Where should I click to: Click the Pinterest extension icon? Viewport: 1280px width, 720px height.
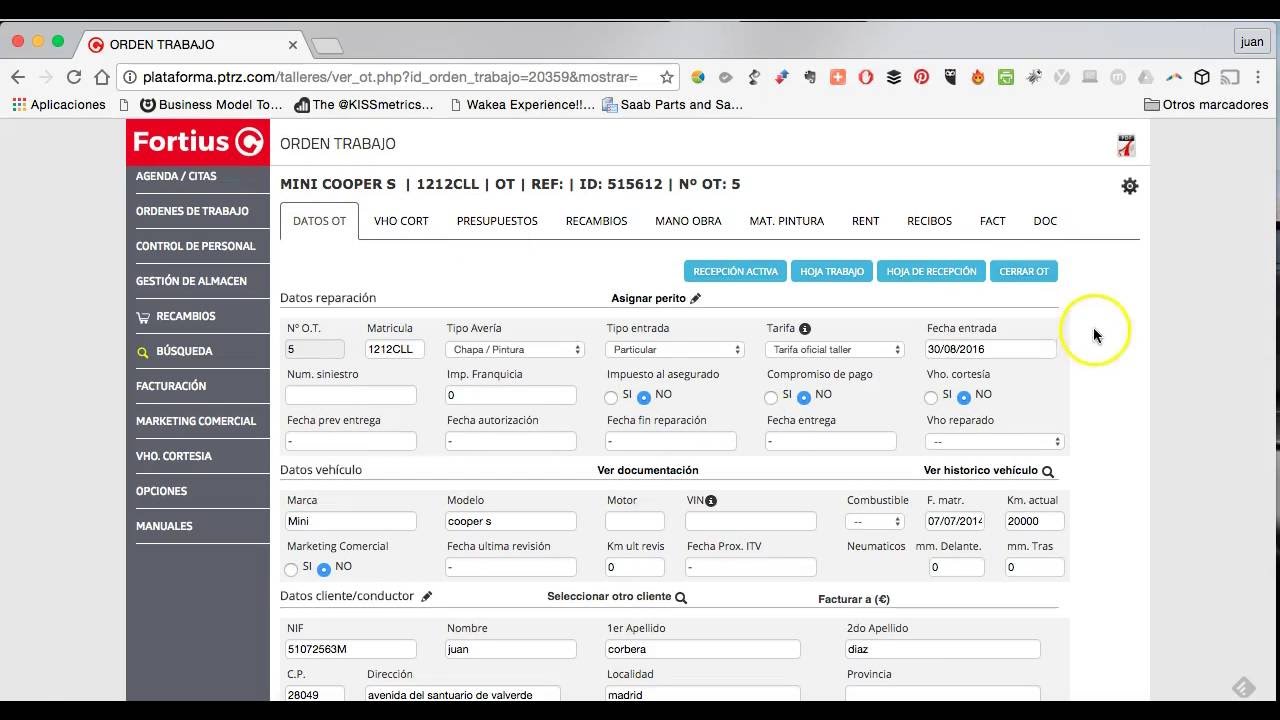pos(922,77)
